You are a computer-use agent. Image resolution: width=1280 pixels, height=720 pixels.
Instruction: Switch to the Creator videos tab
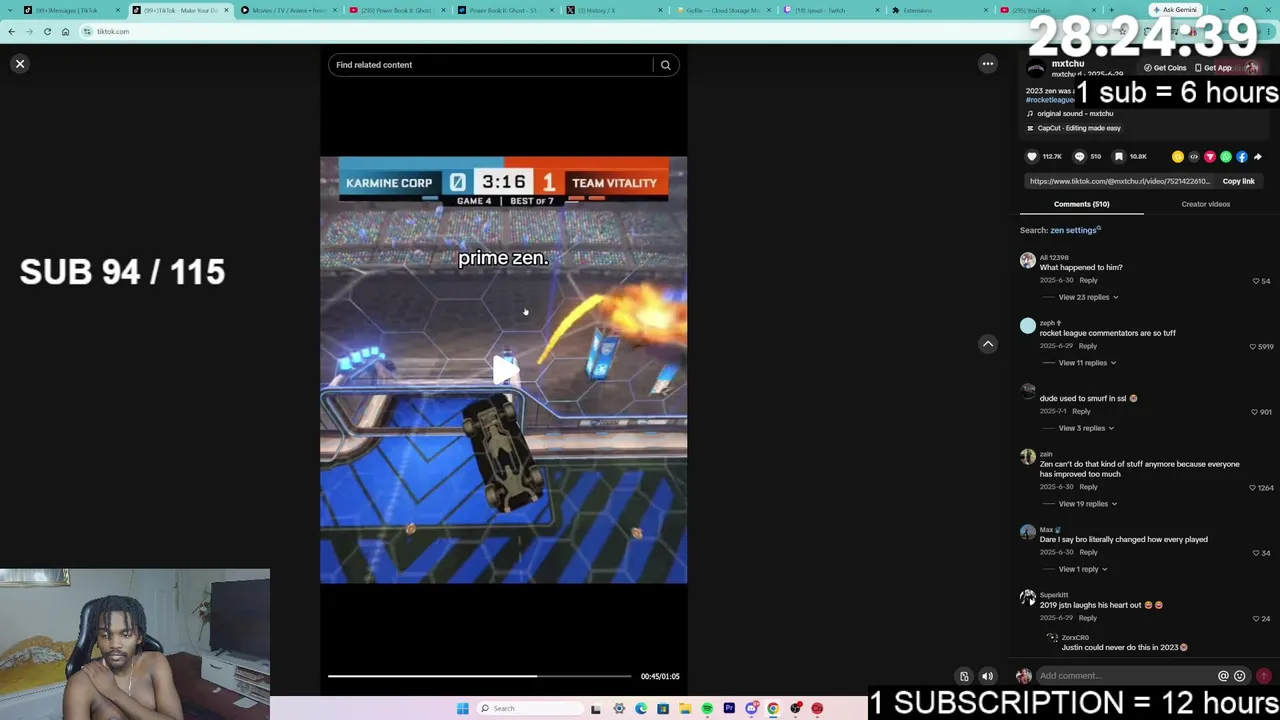click(x=1206, y=204)
